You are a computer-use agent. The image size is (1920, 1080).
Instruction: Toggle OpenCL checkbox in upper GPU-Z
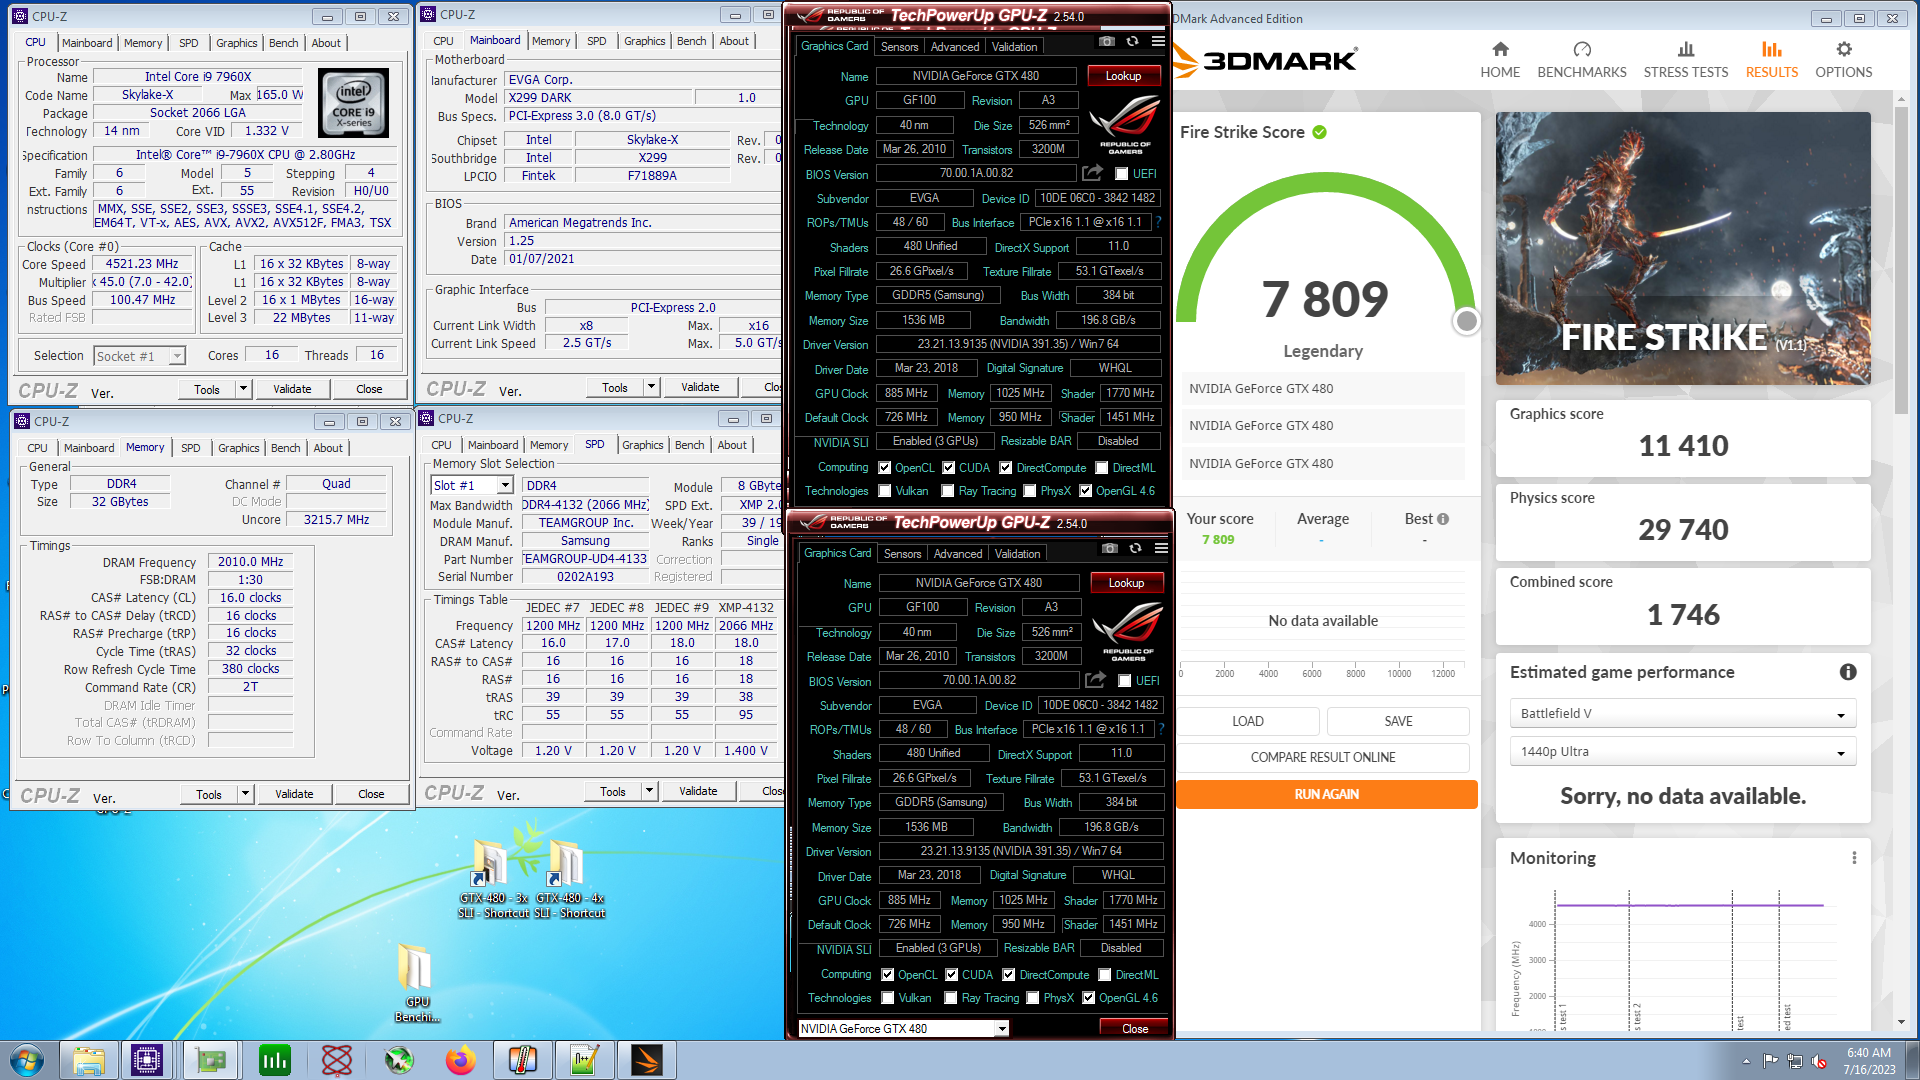click(884, 468)
